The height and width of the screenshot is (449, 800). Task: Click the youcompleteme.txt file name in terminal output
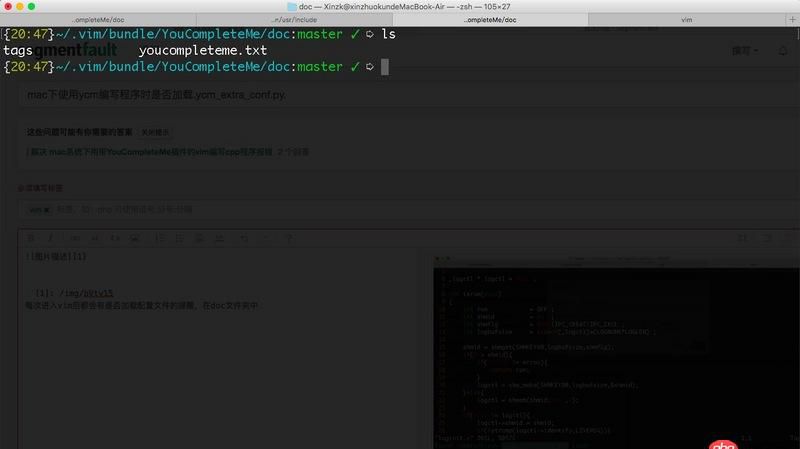[x=203, y=51]
